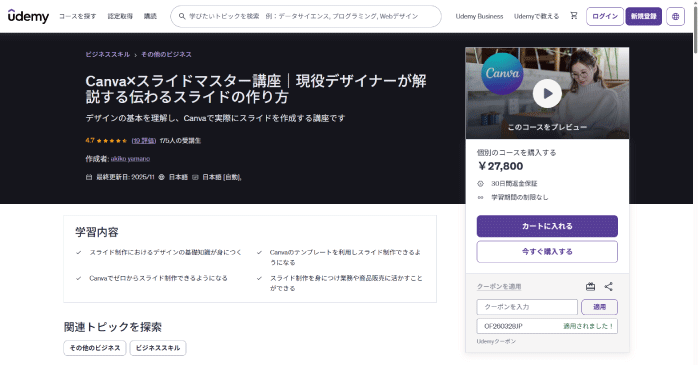Screen dimensions: 698x365
Task: Open the language globe selector
Action: tap(675, 16)
